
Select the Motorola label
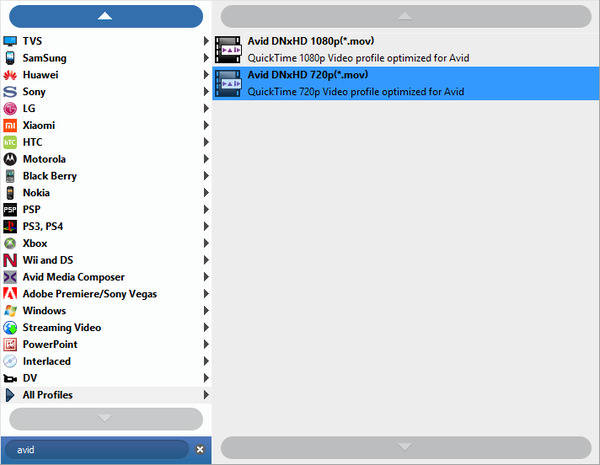[44, 159]
